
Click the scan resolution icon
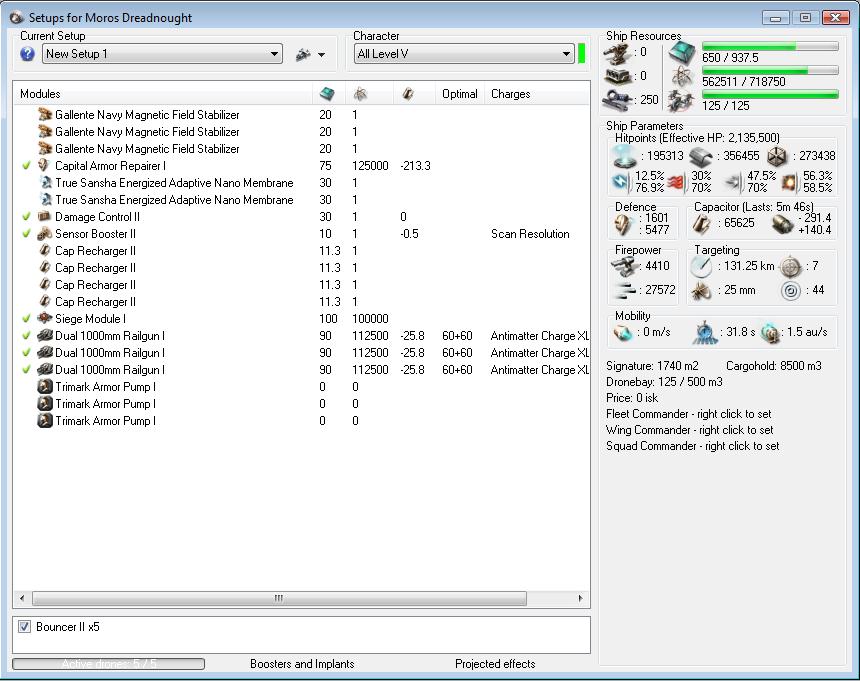pos(701,291)
